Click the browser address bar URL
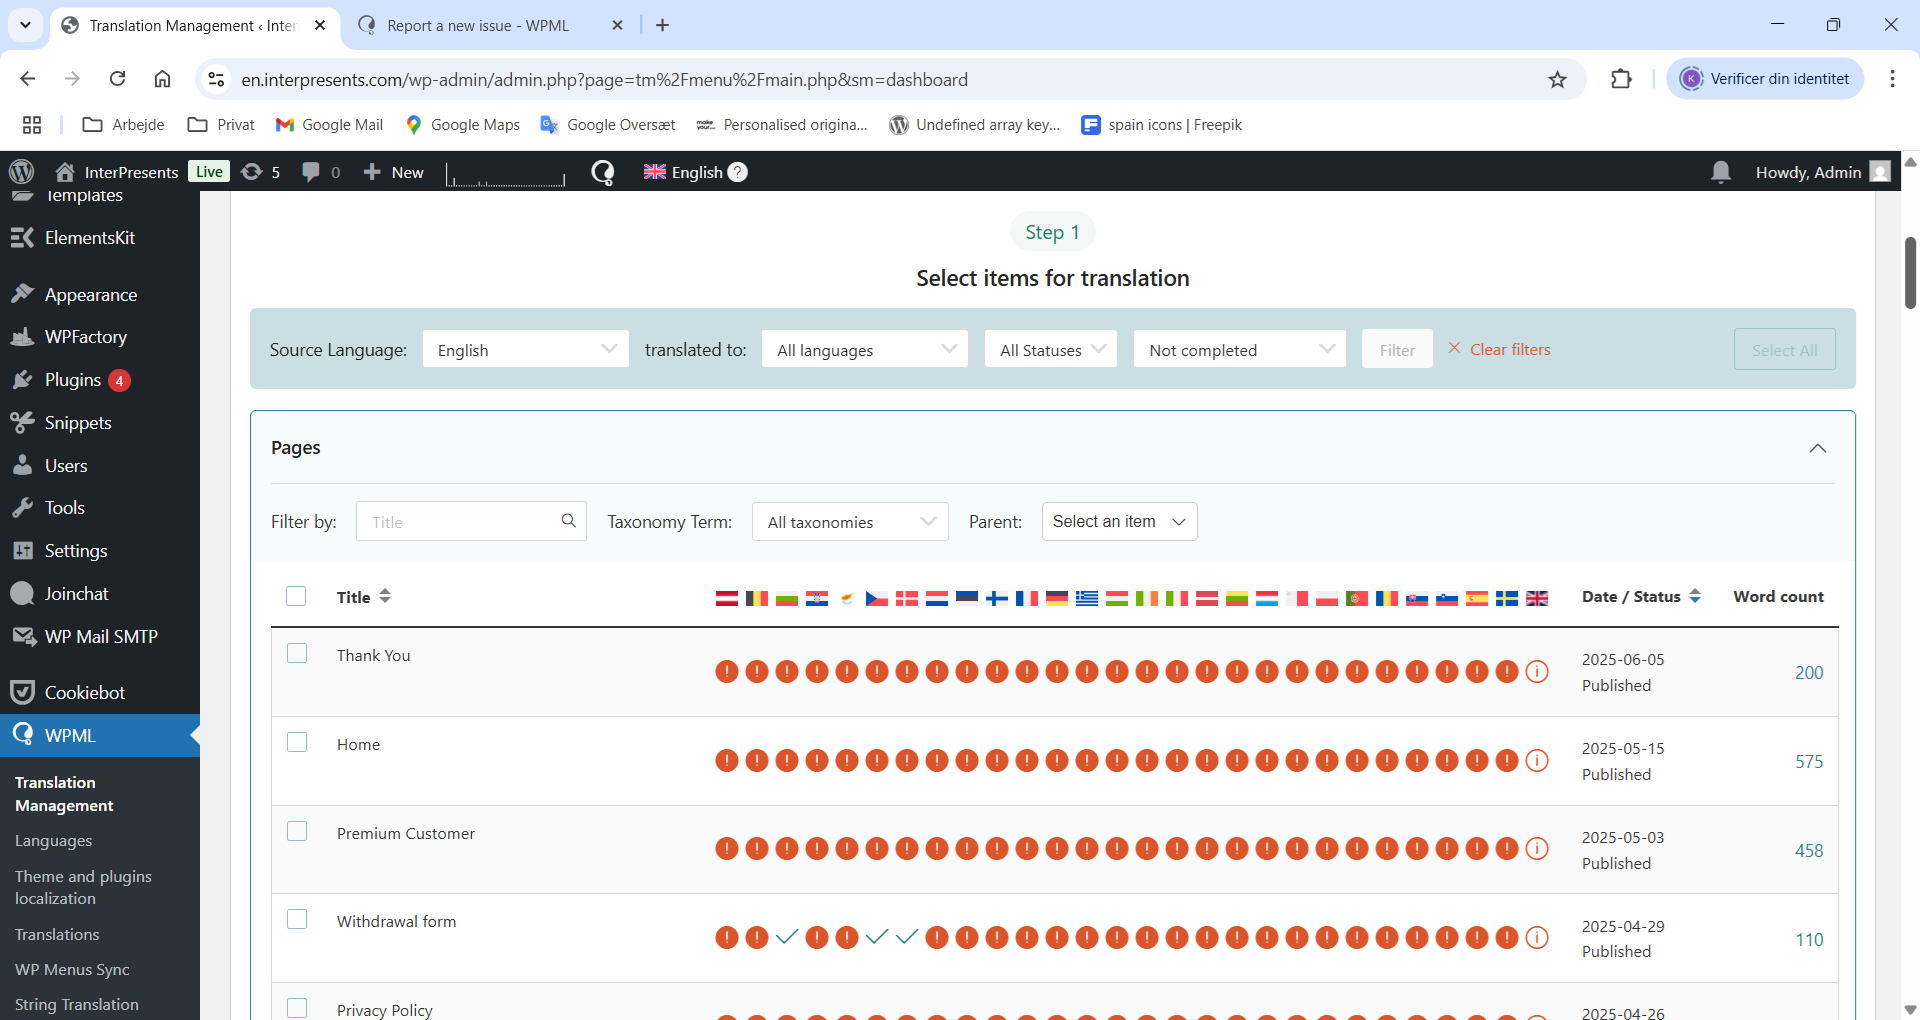The width and height of the screenshot is (1920, 1020). 604,79
